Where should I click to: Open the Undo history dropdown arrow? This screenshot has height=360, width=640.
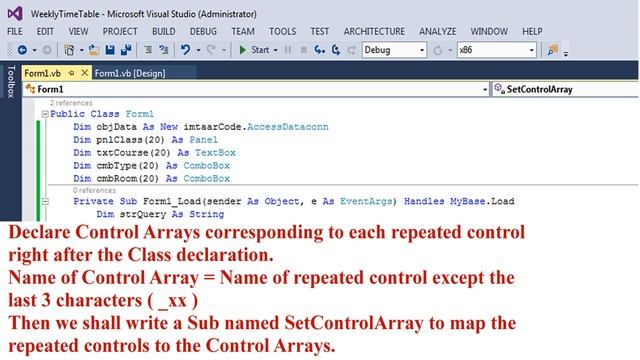[198, 50]
